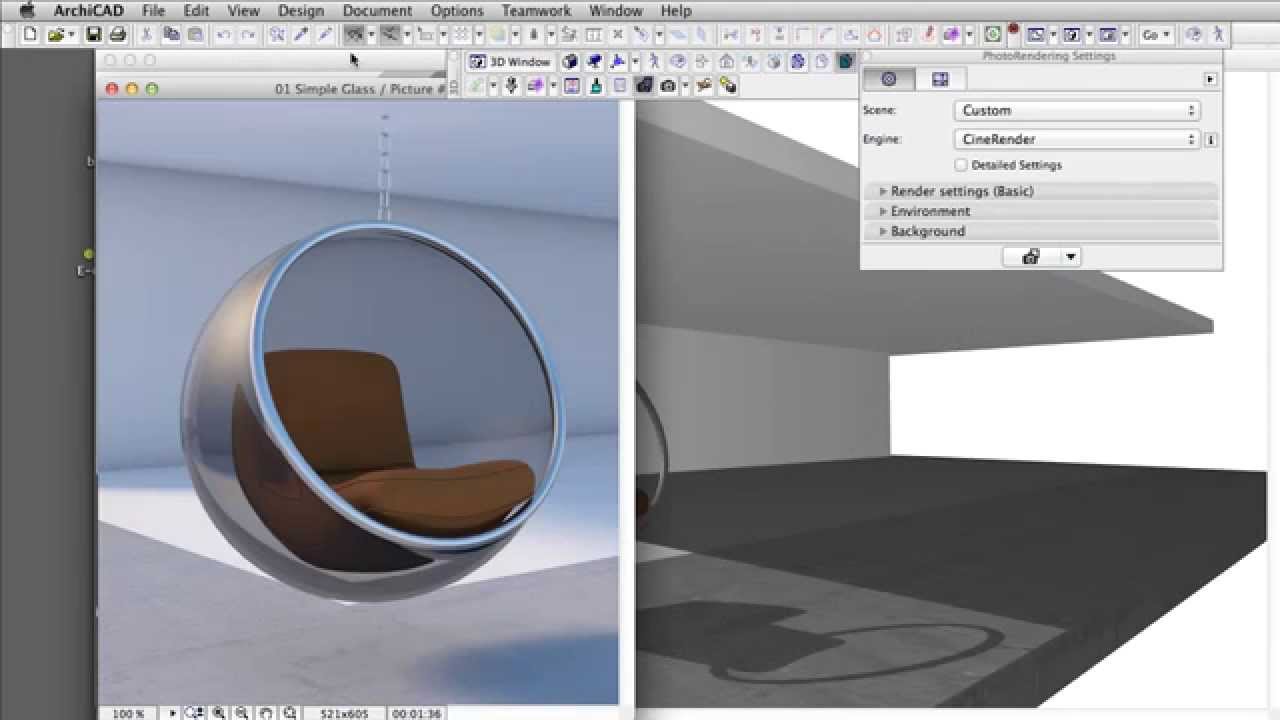Image resolution: width=1280 pixels, height=720 pixels.
Task: Enable the Detailed Settings checkbox
Action: [x=961, y=165]
